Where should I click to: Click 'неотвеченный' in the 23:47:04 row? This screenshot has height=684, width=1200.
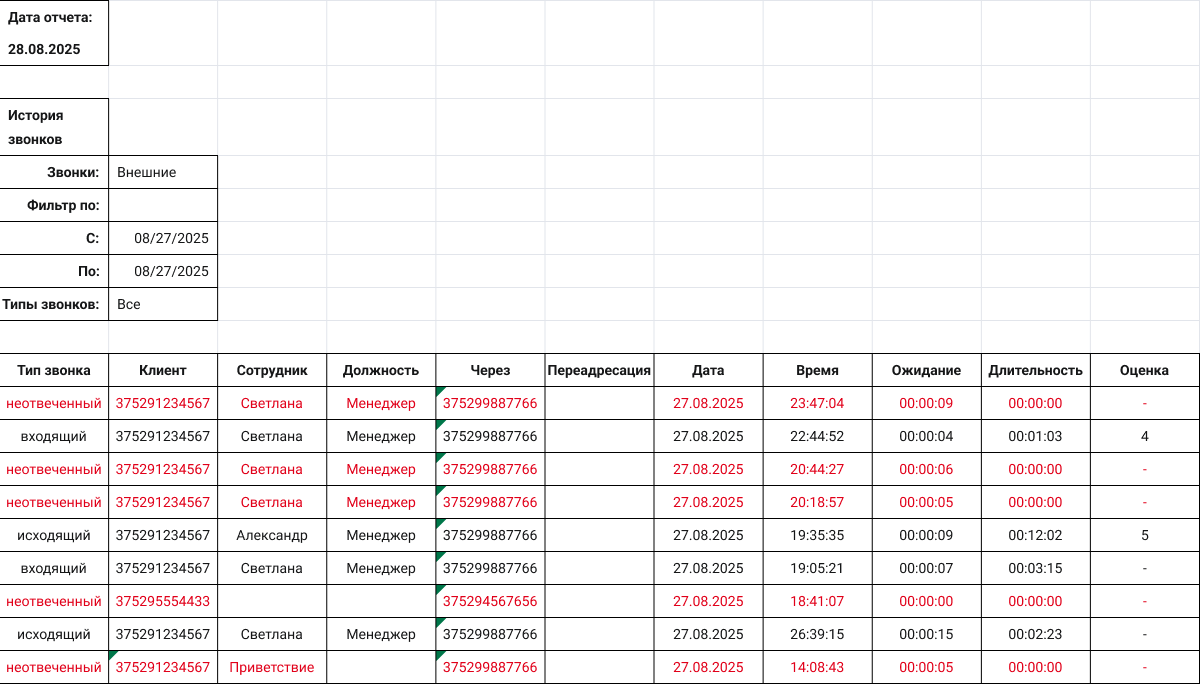tap(54, 403)
